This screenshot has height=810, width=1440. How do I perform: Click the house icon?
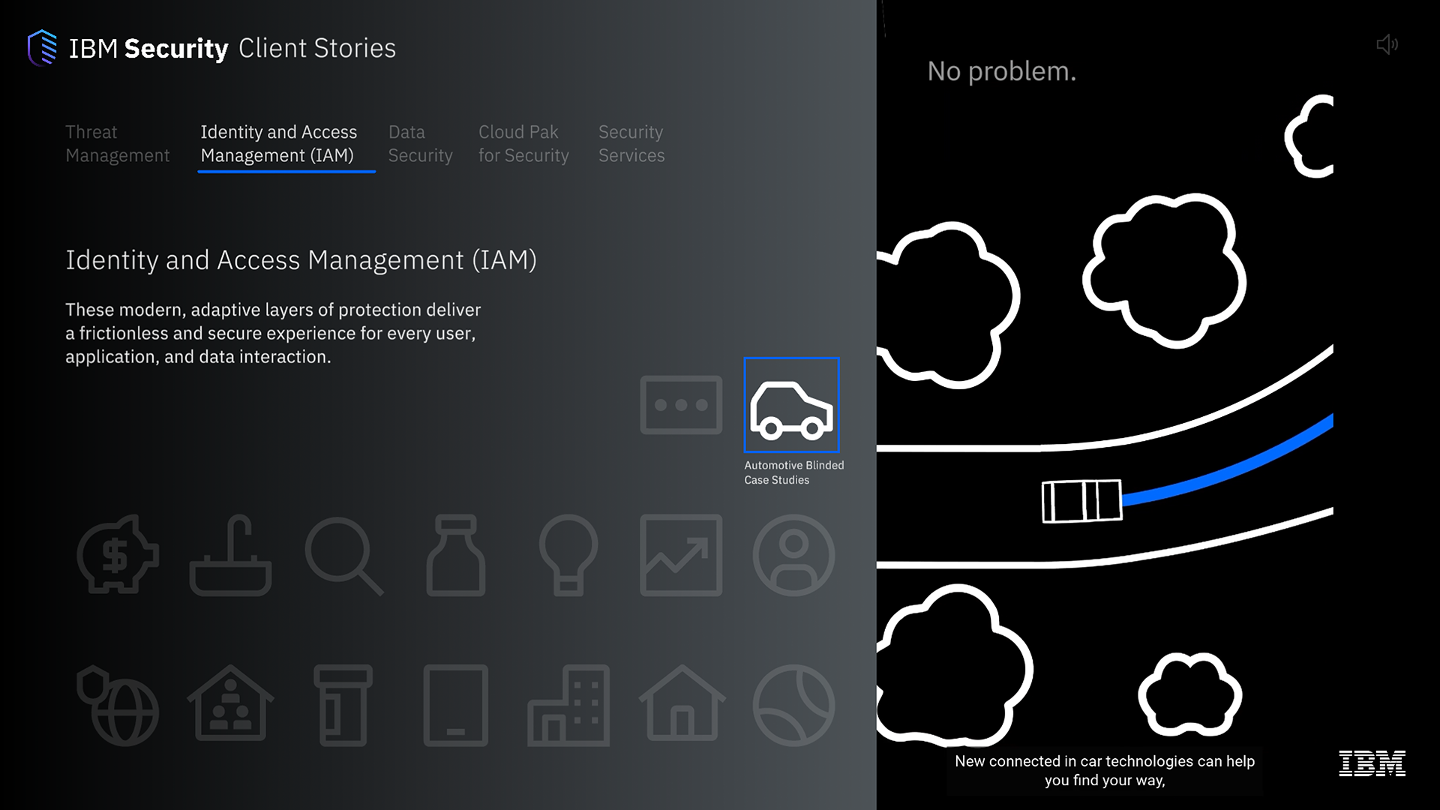(x=681, y=704)
